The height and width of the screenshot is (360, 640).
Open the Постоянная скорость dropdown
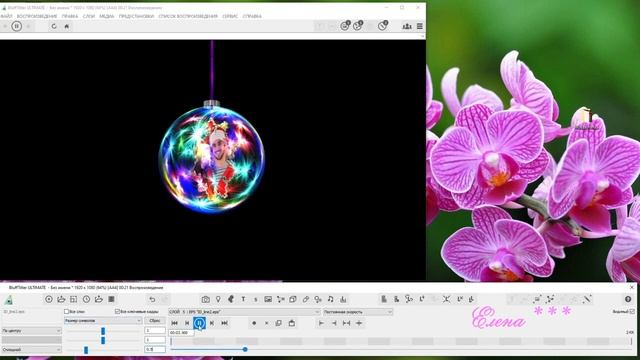click(358, 312)
